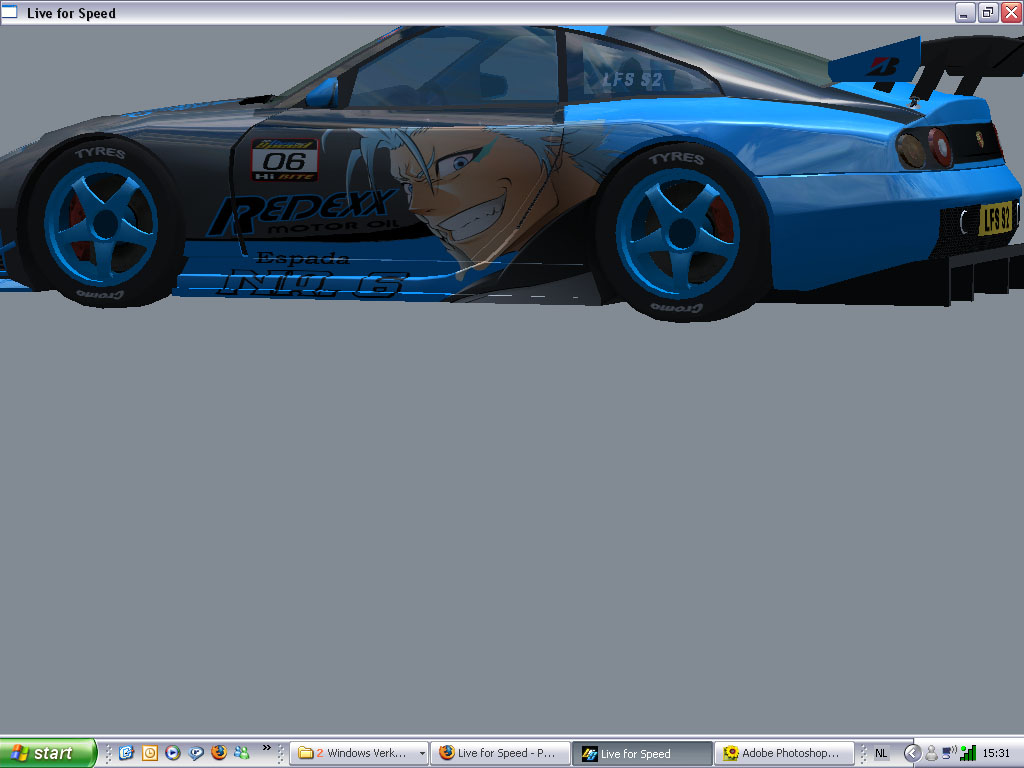The height and width of the screenshot is (768, 1024).
Task: Open the NL language bar indicator
Action: click(x=880, y=754)
